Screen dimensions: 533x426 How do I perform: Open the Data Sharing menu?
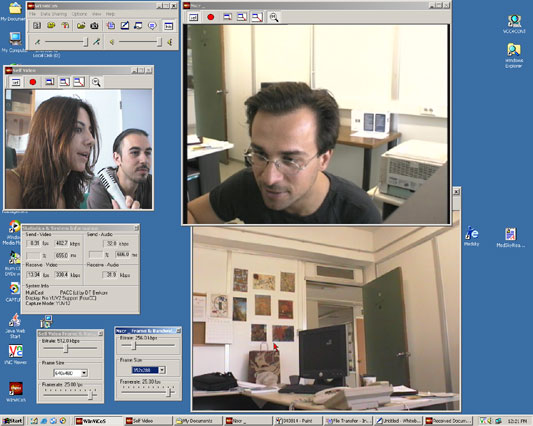tap(54, 14)
